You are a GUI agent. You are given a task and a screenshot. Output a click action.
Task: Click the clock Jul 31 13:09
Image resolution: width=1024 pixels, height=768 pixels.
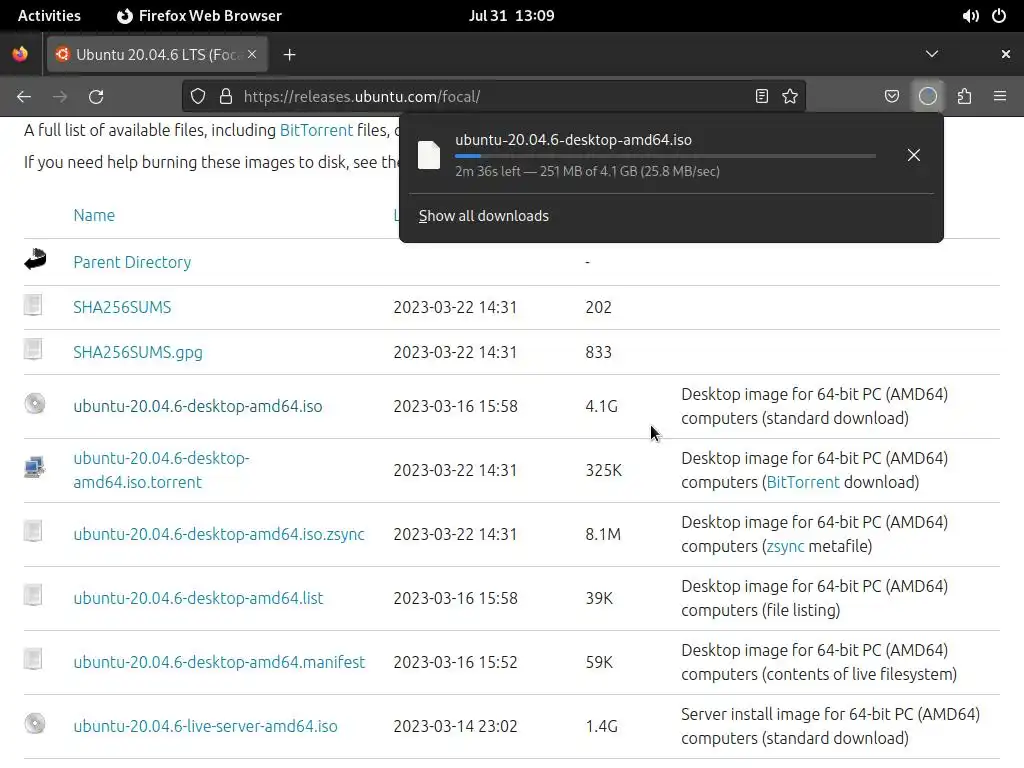click(x=511, y=16)
